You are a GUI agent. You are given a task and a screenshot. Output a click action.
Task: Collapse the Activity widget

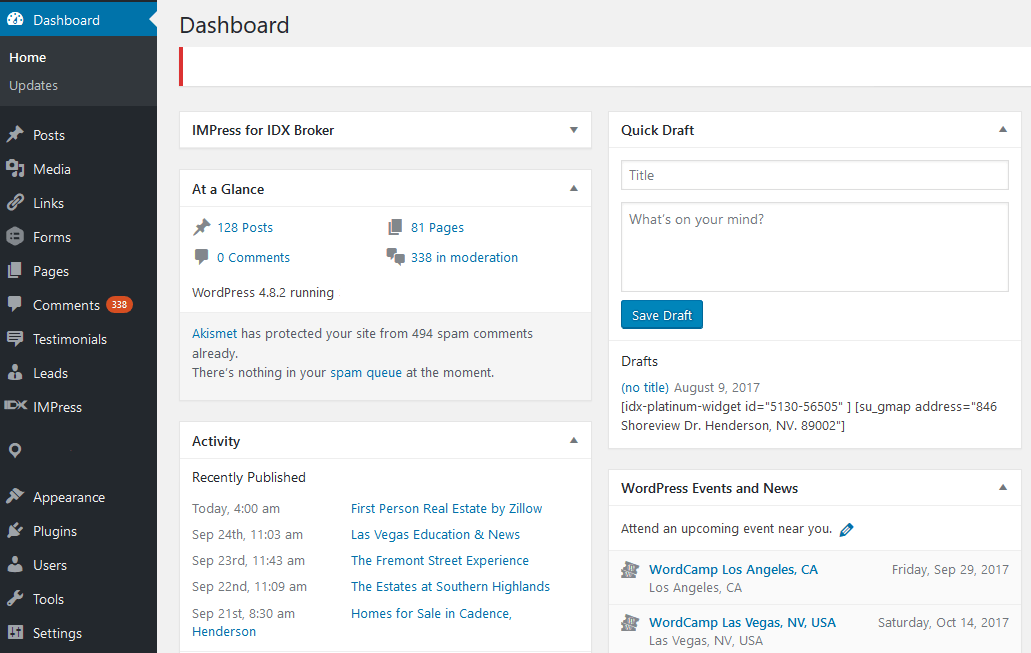coord(573,441)
